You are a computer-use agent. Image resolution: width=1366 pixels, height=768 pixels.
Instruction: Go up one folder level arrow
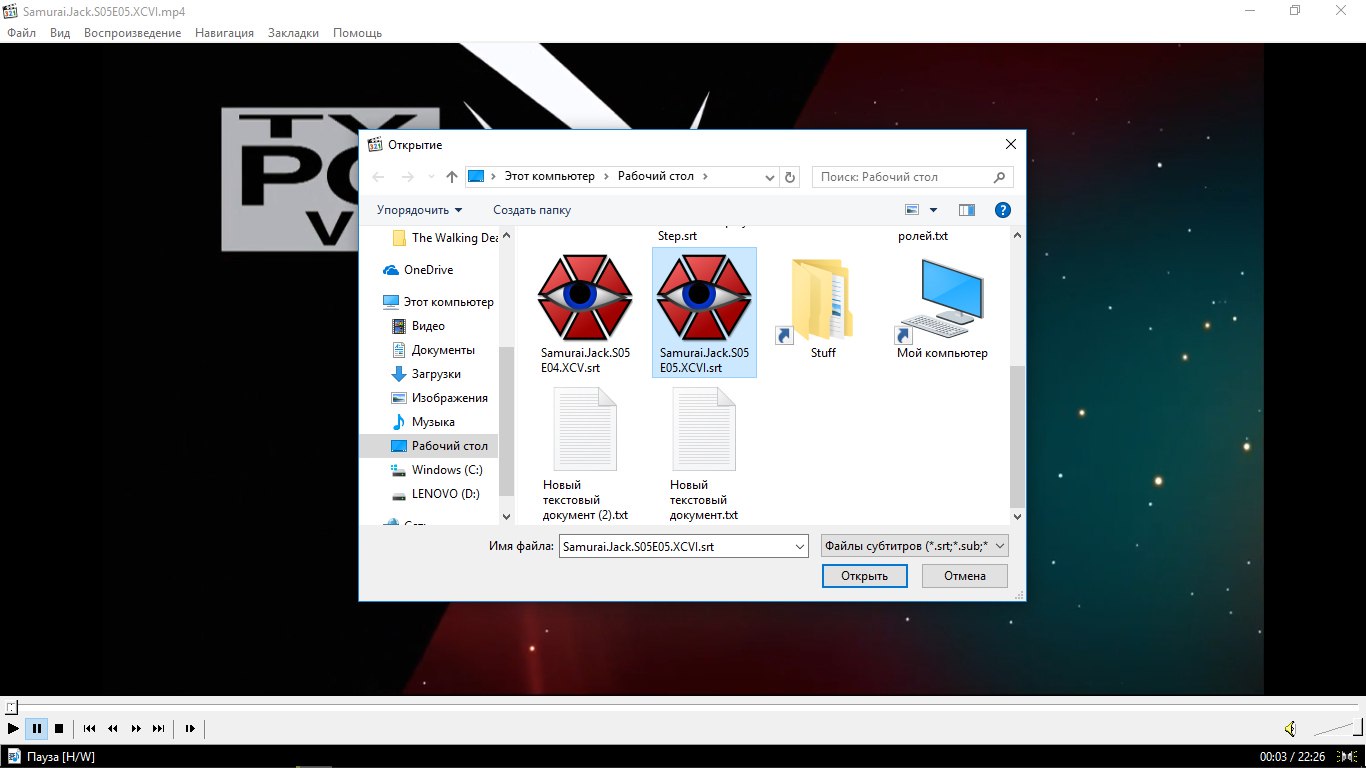tap(451, 177)
